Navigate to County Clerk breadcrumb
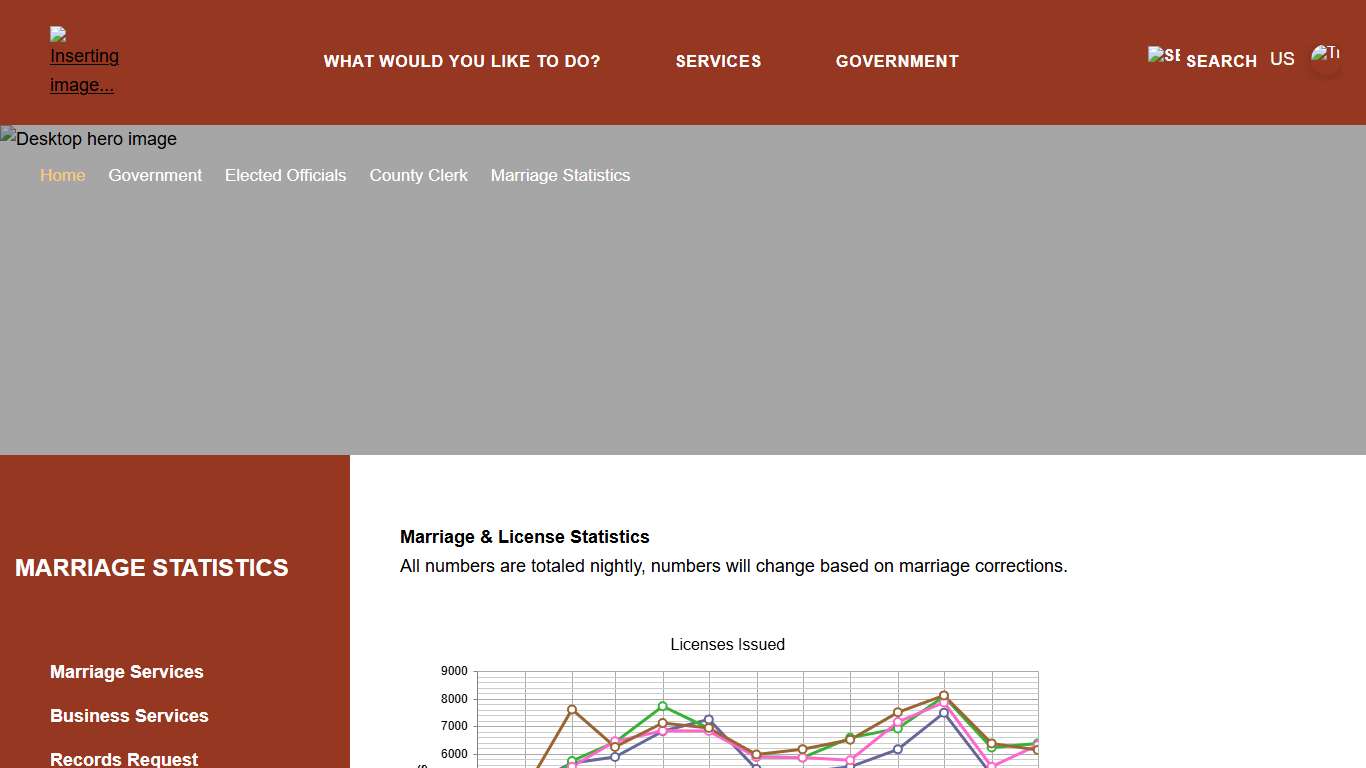The height and width of the screenshot is (768, 1366). point(418,175)
